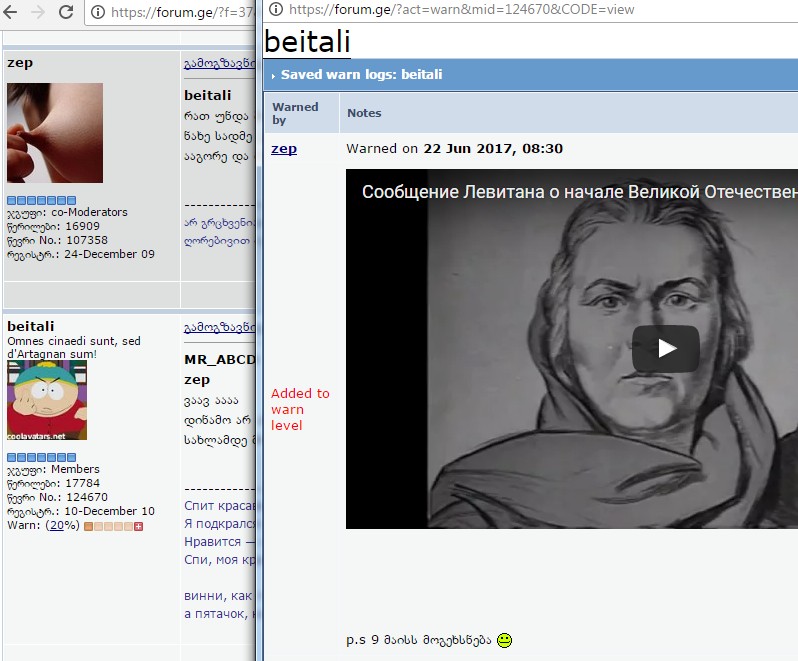Open zep username in left forum post
The width and height of the screenshot is (798, 661).
coord(20,63)
